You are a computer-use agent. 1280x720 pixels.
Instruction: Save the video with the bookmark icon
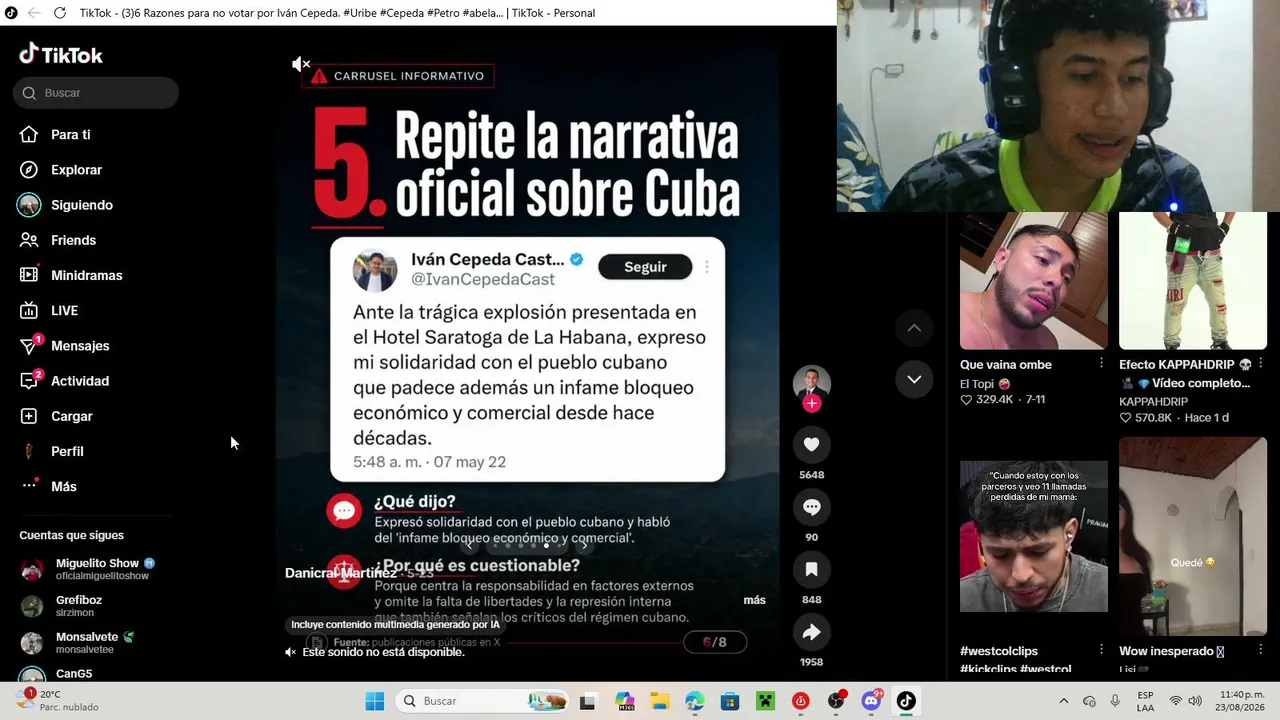click(811, 570)
